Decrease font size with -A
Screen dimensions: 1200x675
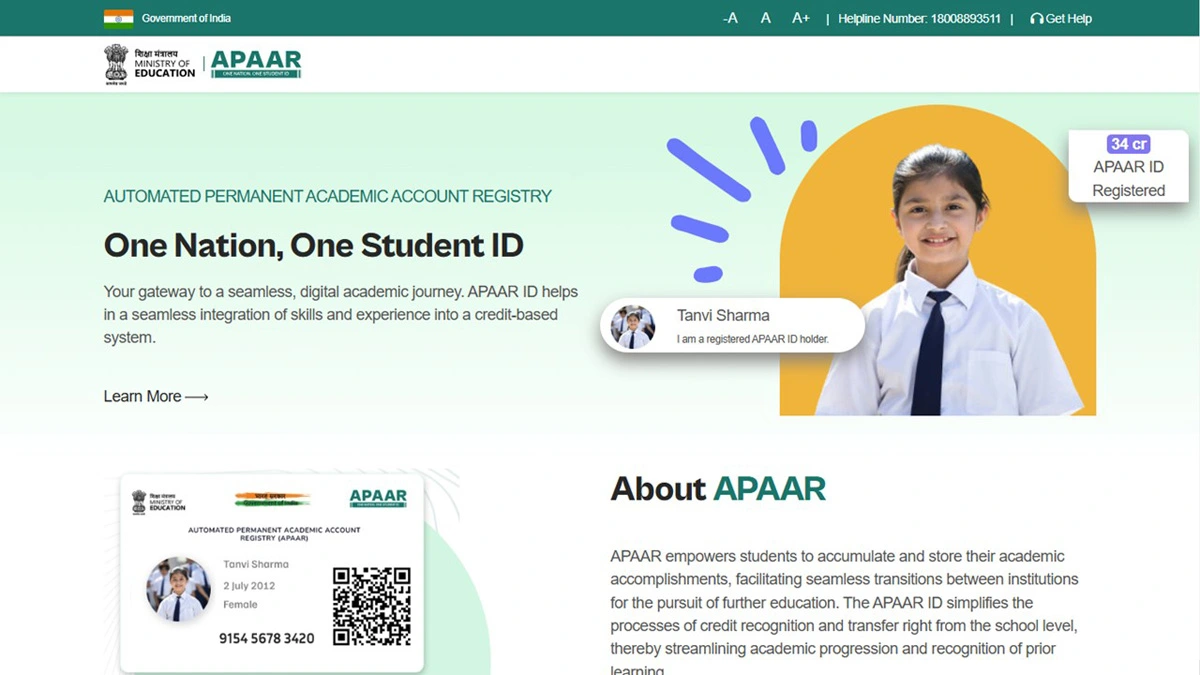(730, 18)
